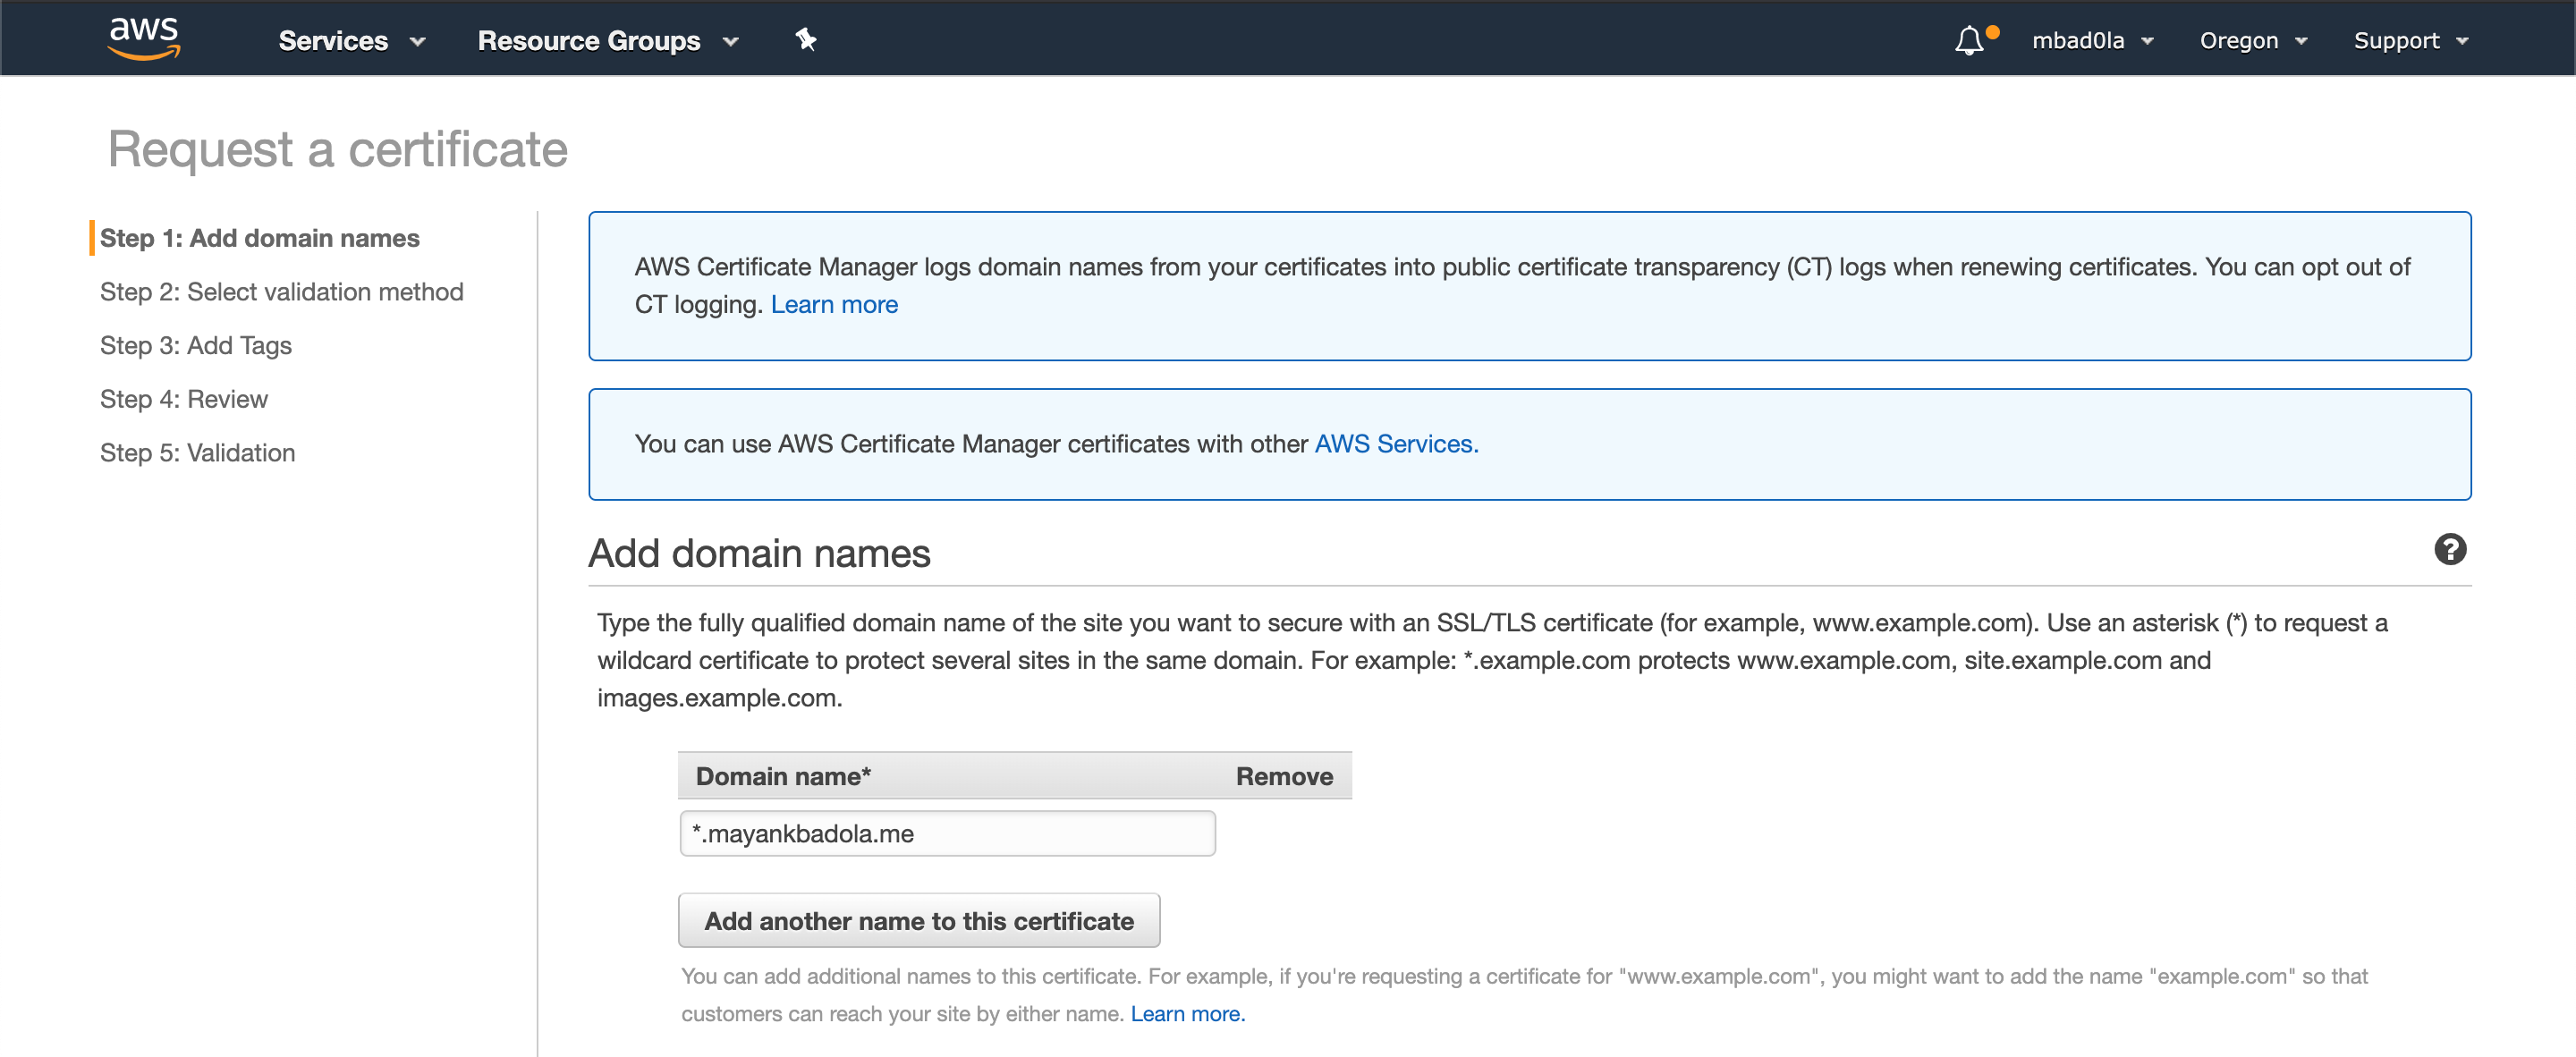Expand the Resource Groups menu
Viewport: 2576px width, 1057px height.
(x=608, y=41)
